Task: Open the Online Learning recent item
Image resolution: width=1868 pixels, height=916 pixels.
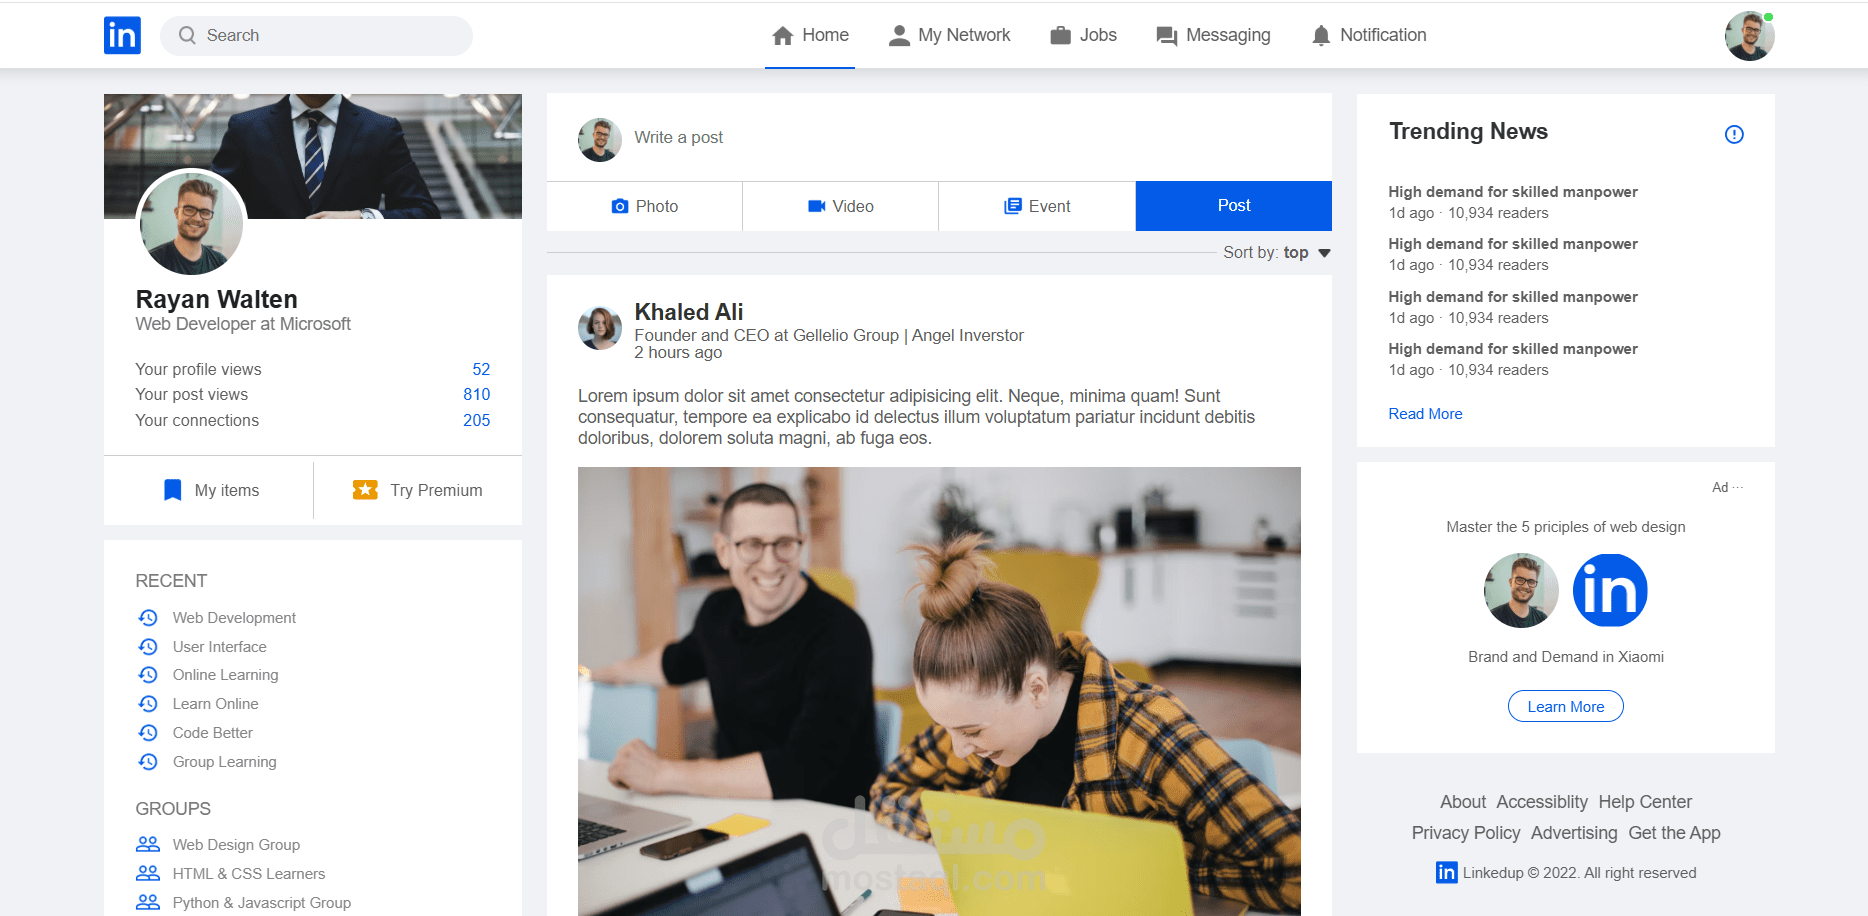Action: pos(225,675)
